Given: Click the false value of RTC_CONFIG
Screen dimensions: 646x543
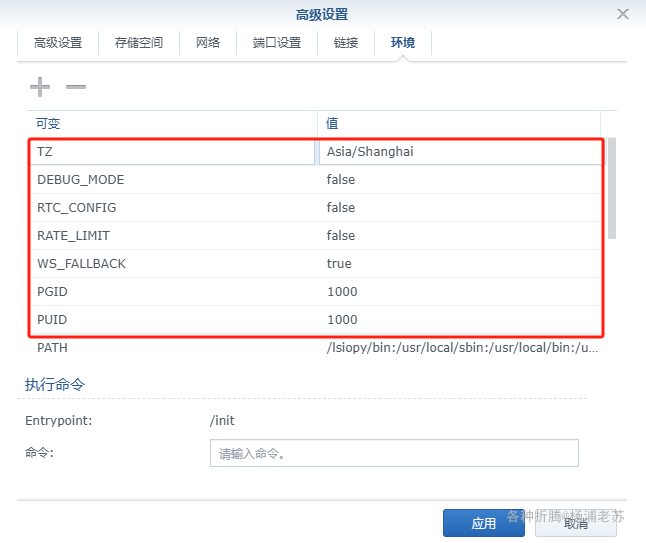Looking at the screenshot, I should tap(341, 208).
